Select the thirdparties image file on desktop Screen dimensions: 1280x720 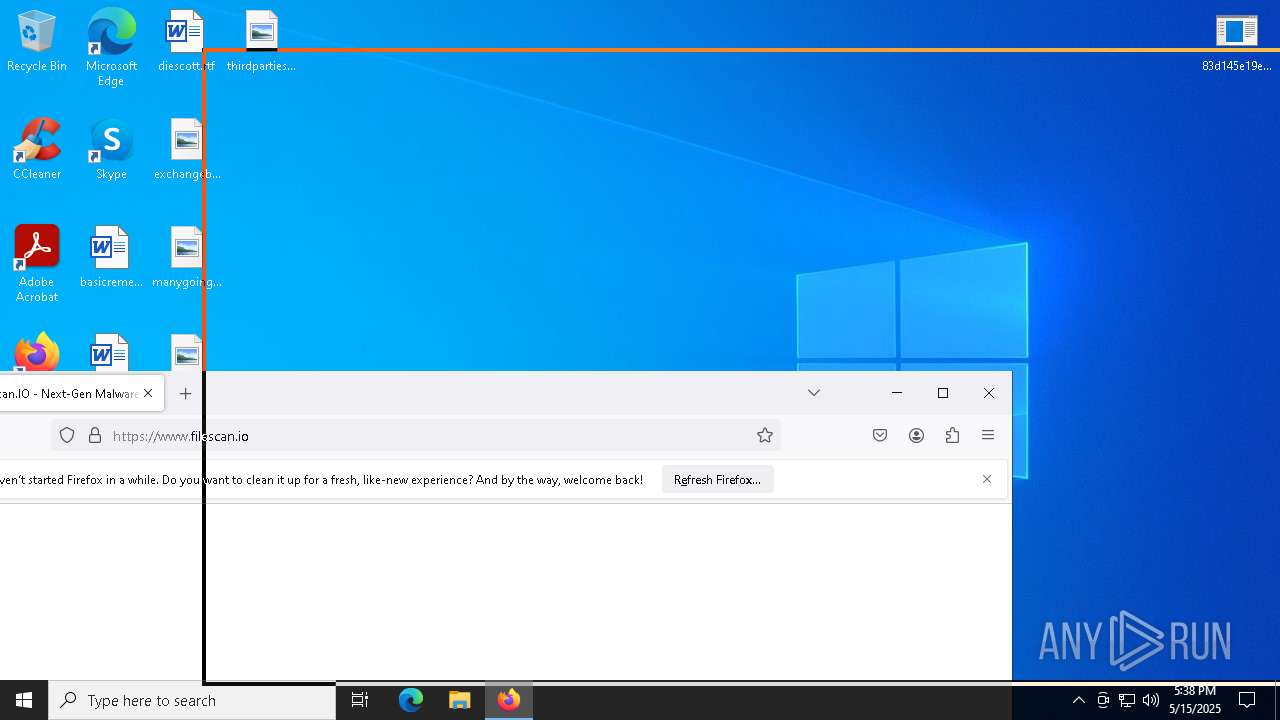coord(261,41)
